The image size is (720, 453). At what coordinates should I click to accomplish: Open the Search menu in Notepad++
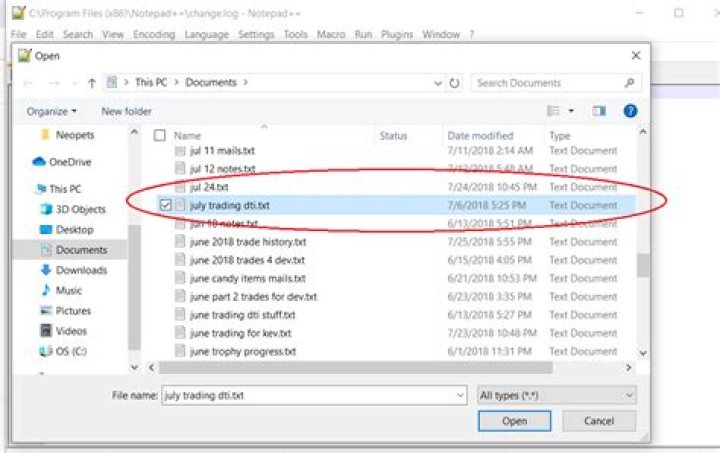pyautogui.click(x=78, y=34)
